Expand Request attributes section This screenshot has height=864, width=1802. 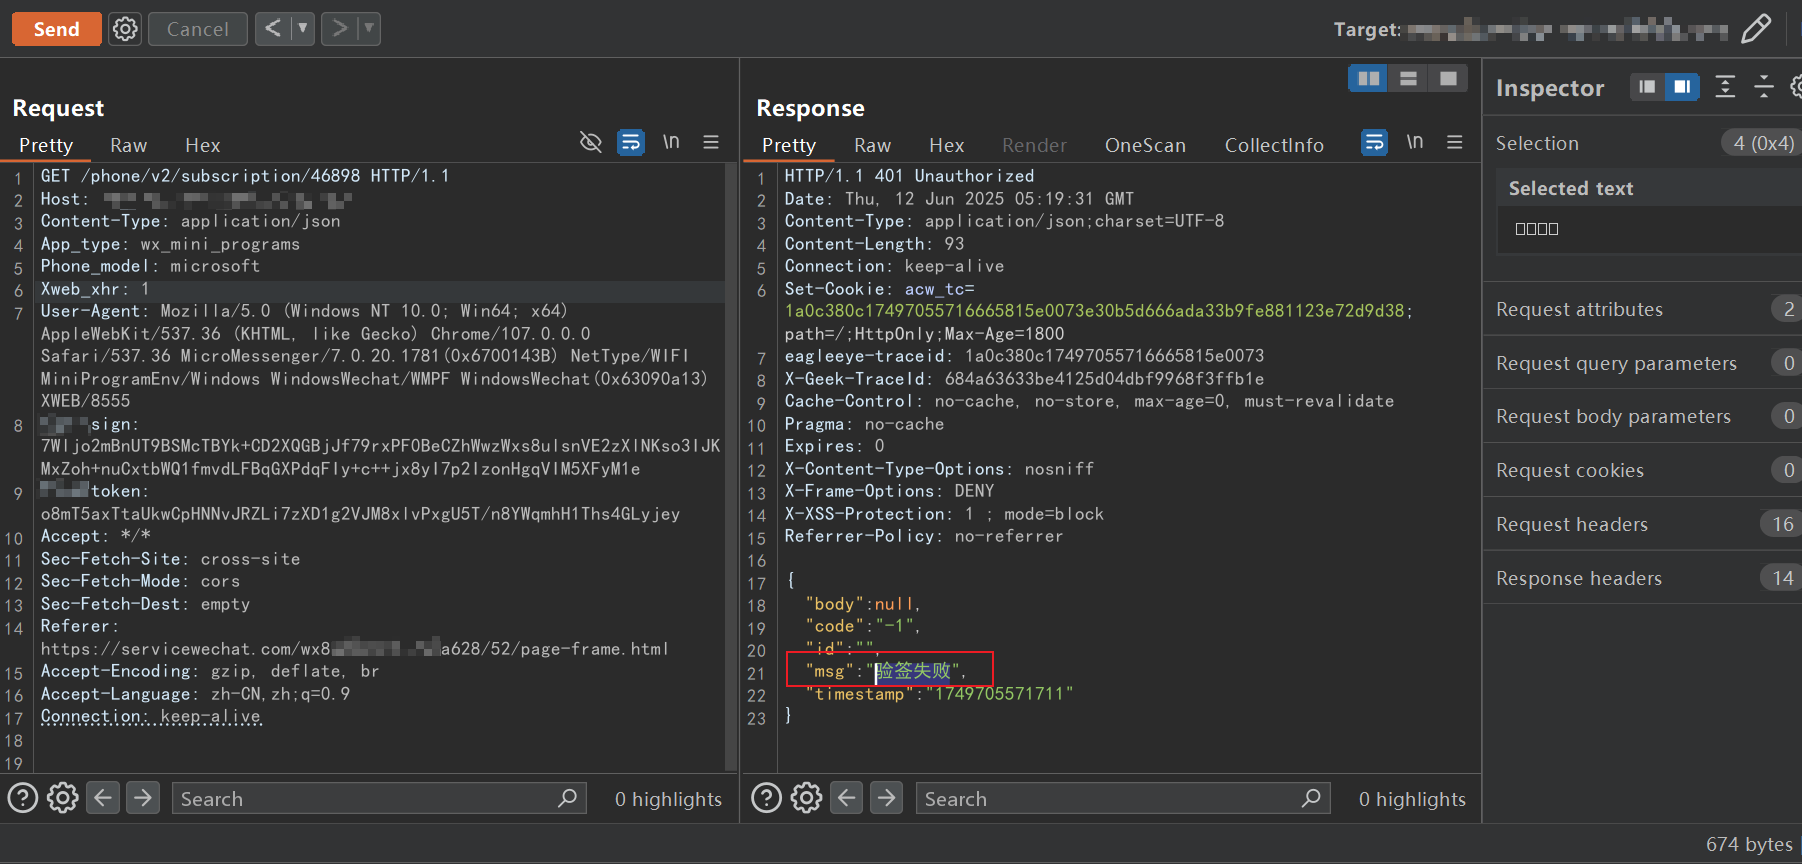coord(1642,309)
